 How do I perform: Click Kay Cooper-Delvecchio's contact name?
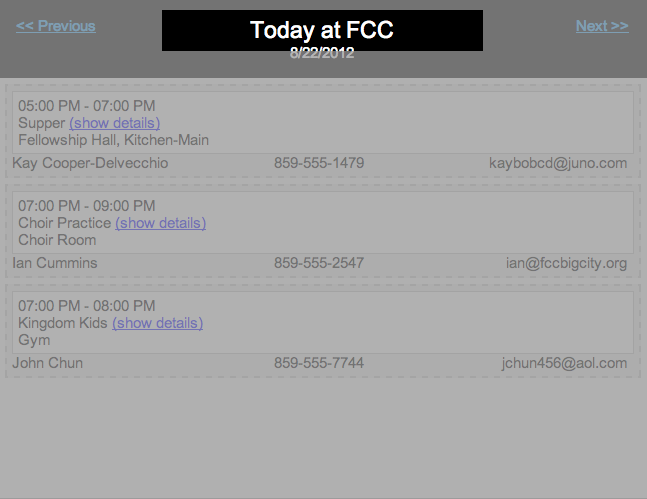(x=90, y=163)
